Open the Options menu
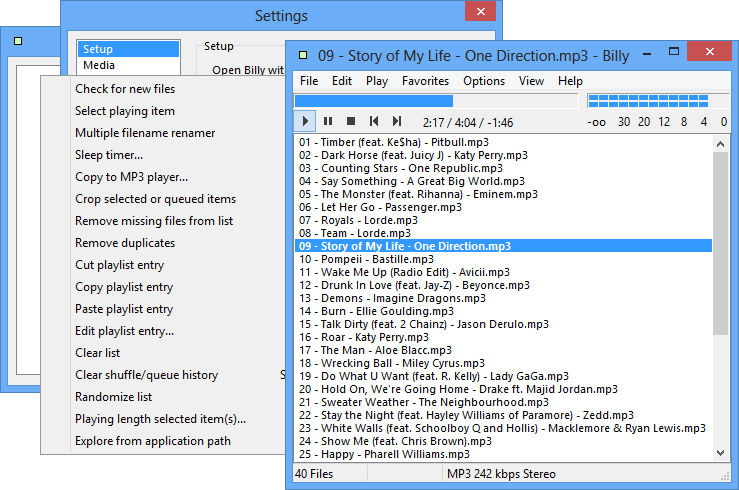Image resolution: width=739 pixels, height=490 pixels. (484, 81)
